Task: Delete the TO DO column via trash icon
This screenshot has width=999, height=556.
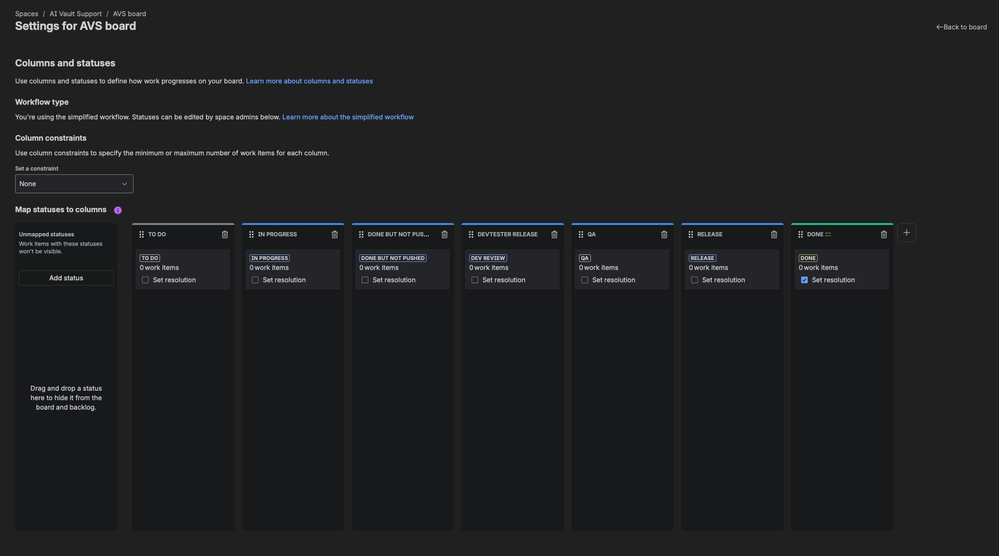Action: tap(225, 234)
